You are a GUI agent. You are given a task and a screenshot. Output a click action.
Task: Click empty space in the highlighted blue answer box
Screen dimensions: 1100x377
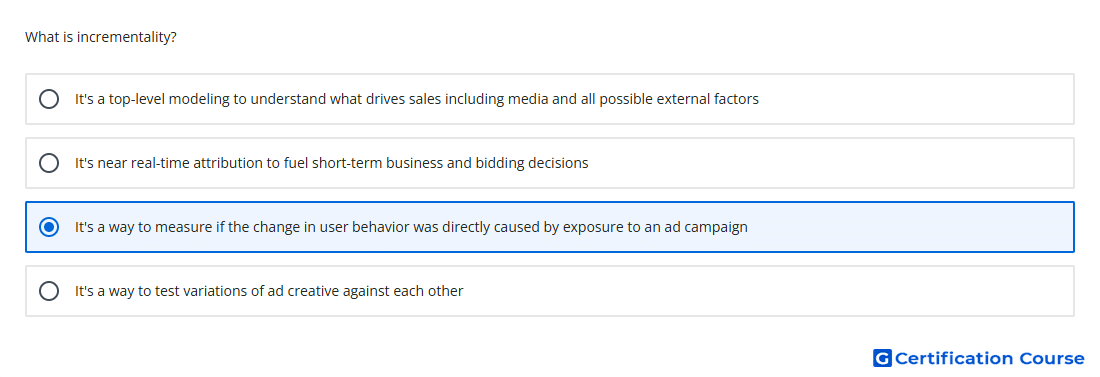[x=912, y=227]
